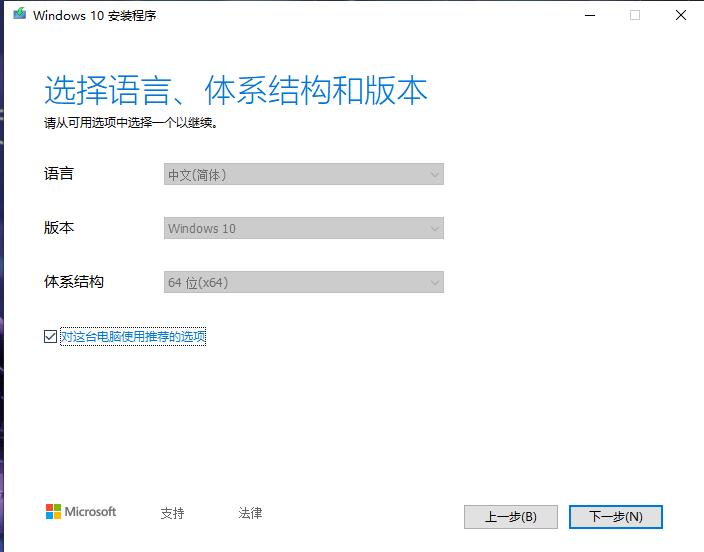The height and width of the screenshot is (552, 704).
Task: Open the 体系结构 dropdown showing 64 位(x64)
Action: pyautogui.click(x=304, y=282)
